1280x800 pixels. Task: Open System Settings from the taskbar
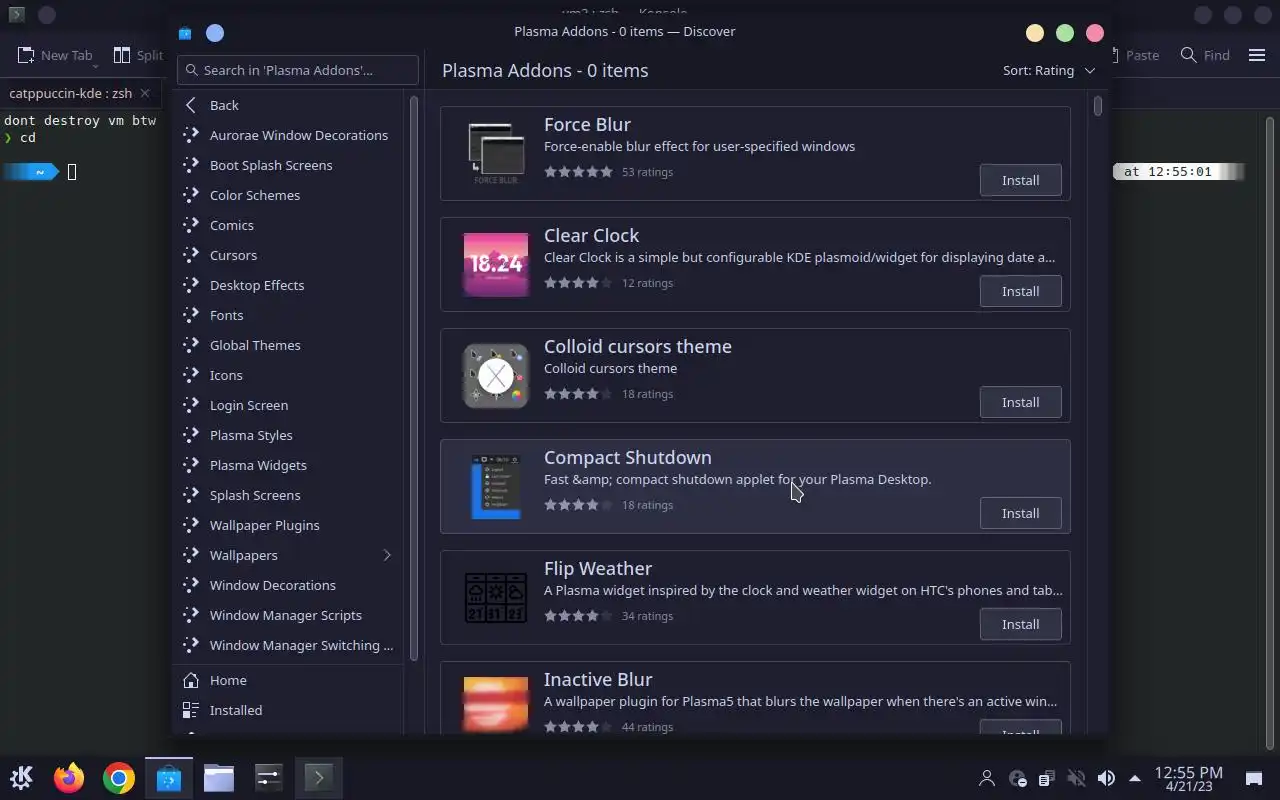(268, 777)
